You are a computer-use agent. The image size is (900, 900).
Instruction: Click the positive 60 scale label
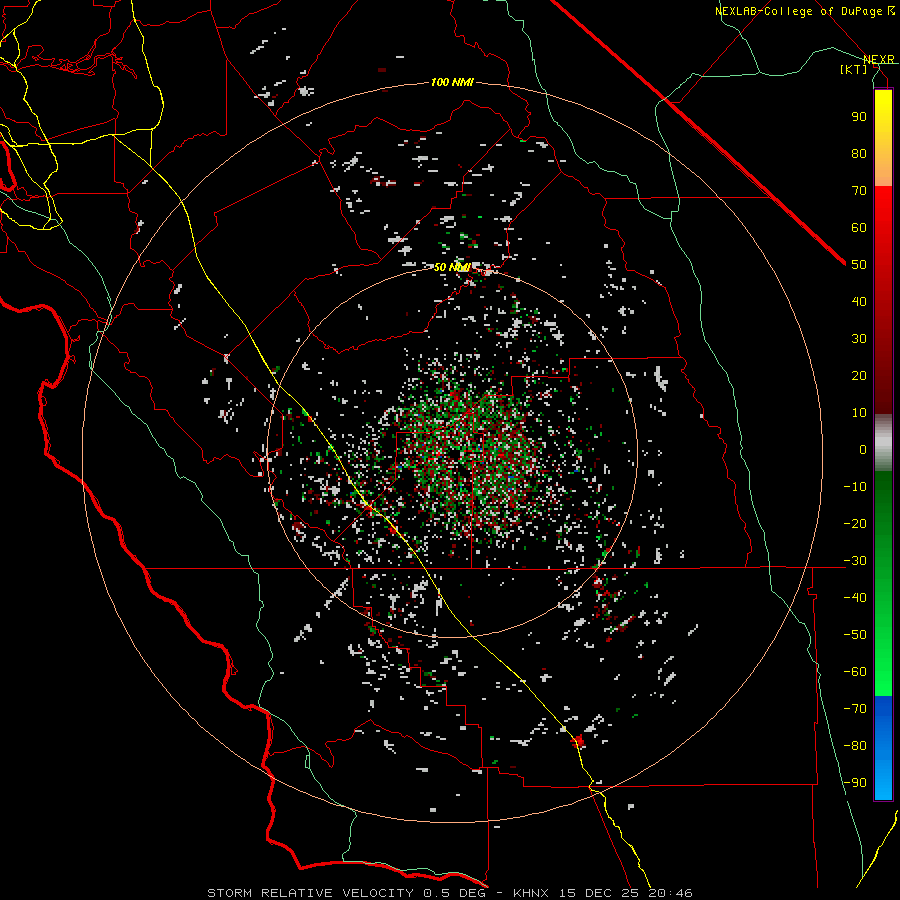pos(859,227)
